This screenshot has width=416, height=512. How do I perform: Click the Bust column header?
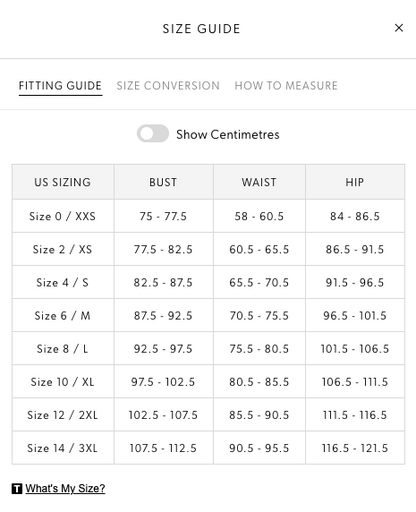click(x=163, y=182)
